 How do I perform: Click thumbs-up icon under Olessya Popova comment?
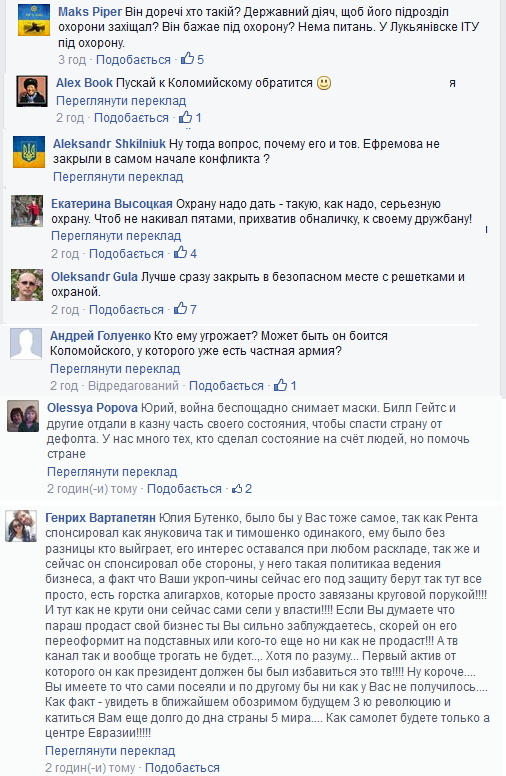(x=237, y=488)
